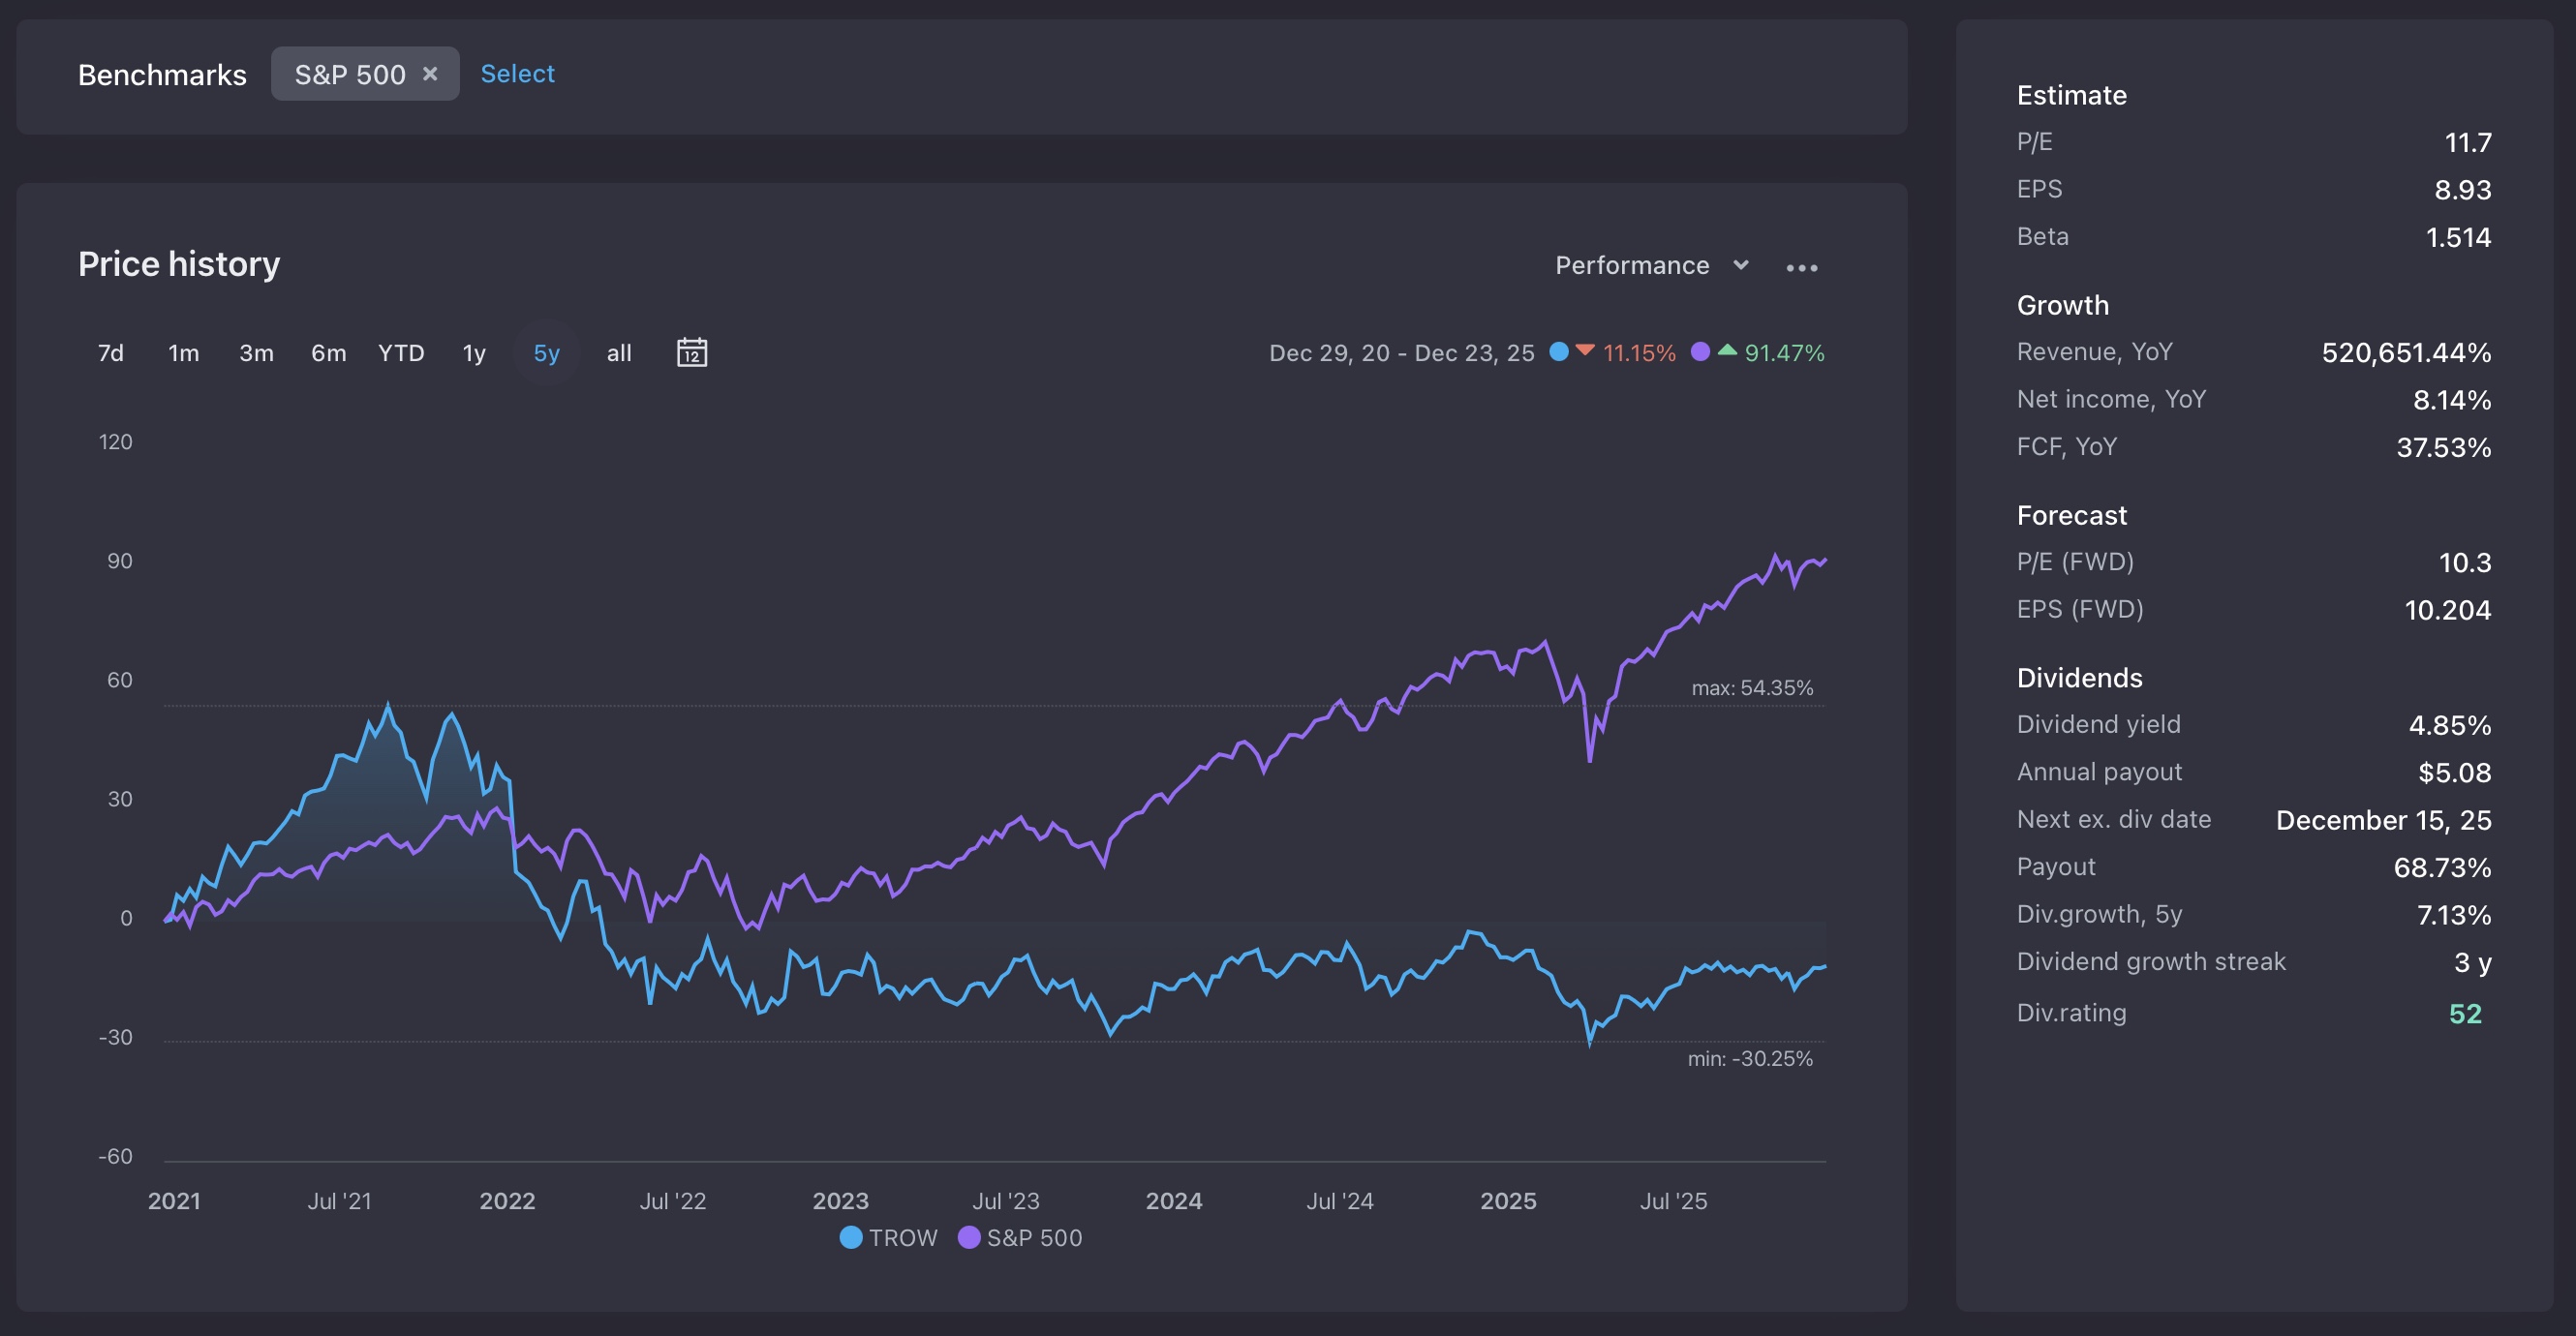Screen dimensions: 2576x1336
Task: Click the blue TROW performance dot
Action: click(1558, 352)
